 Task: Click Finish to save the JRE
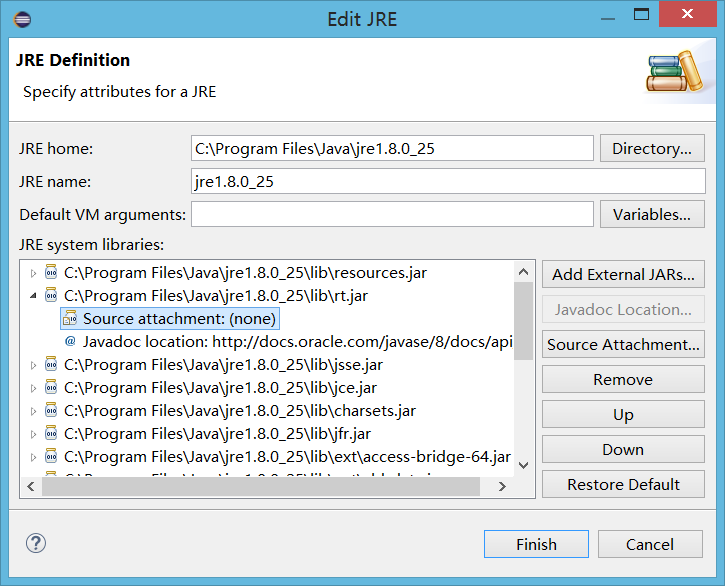click(x=536, y=544)
